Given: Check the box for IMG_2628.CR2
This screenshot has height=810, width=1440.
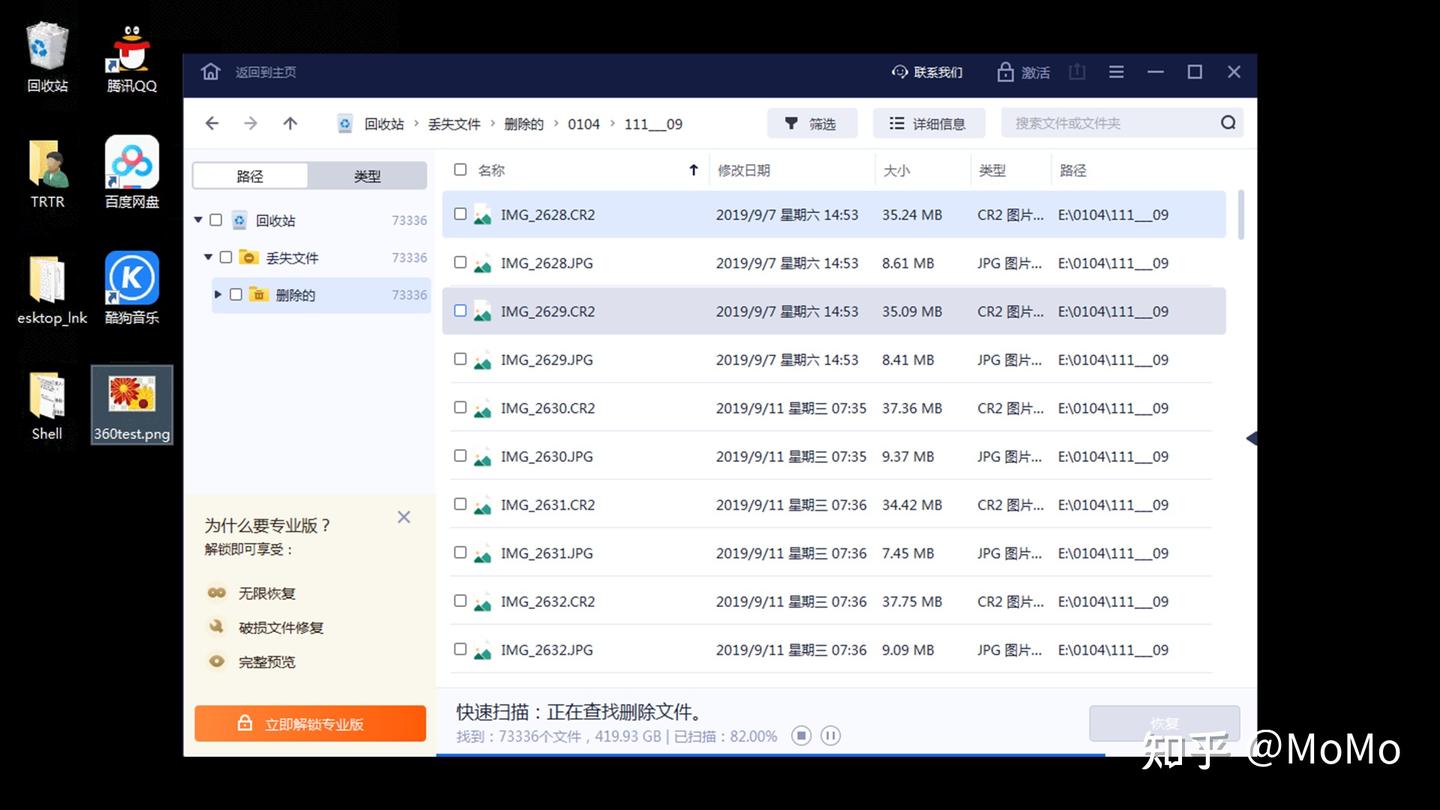Looking at the screenshot, I should click(460, 214).
